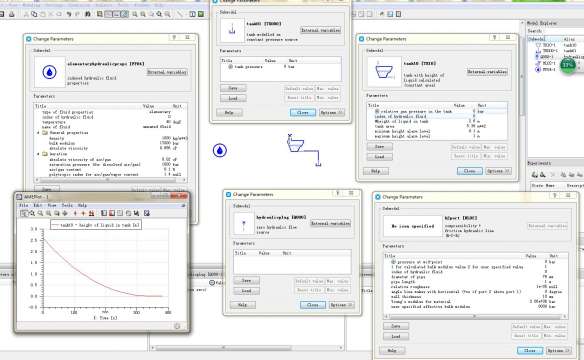
Task: Click the binoculars find icon in the main toolbar
Action: (88, 14)
